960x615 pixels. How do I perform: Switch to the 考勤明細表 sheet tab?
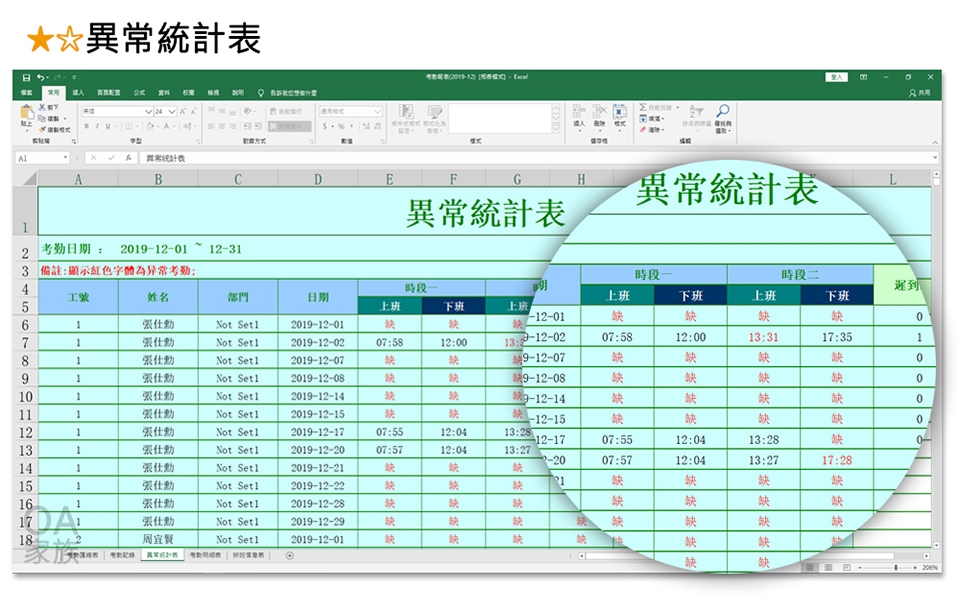pos(207,554)
